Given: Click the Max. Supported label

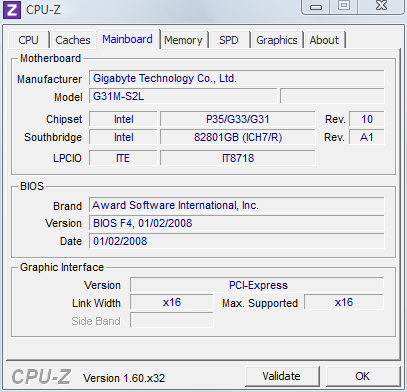Looking at the screenshot, I should point(260,303).
